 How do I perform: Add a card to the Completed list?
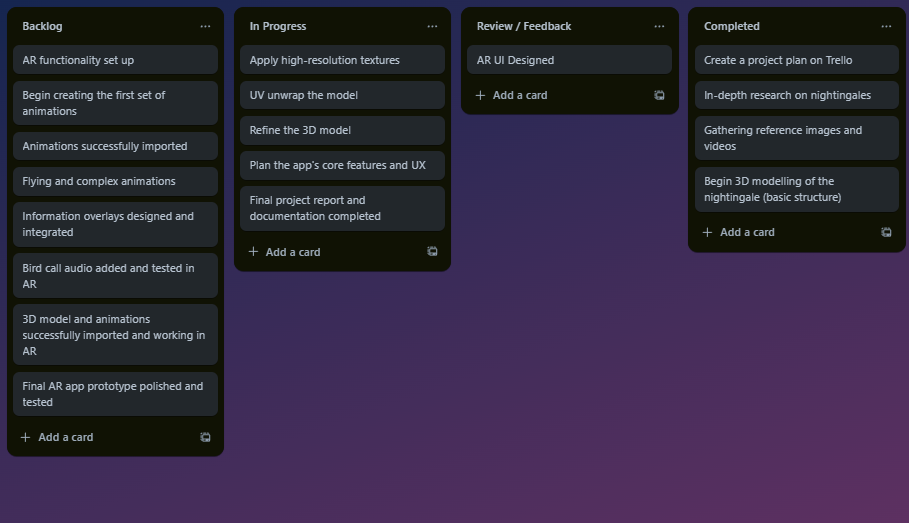tap(746, 232)
